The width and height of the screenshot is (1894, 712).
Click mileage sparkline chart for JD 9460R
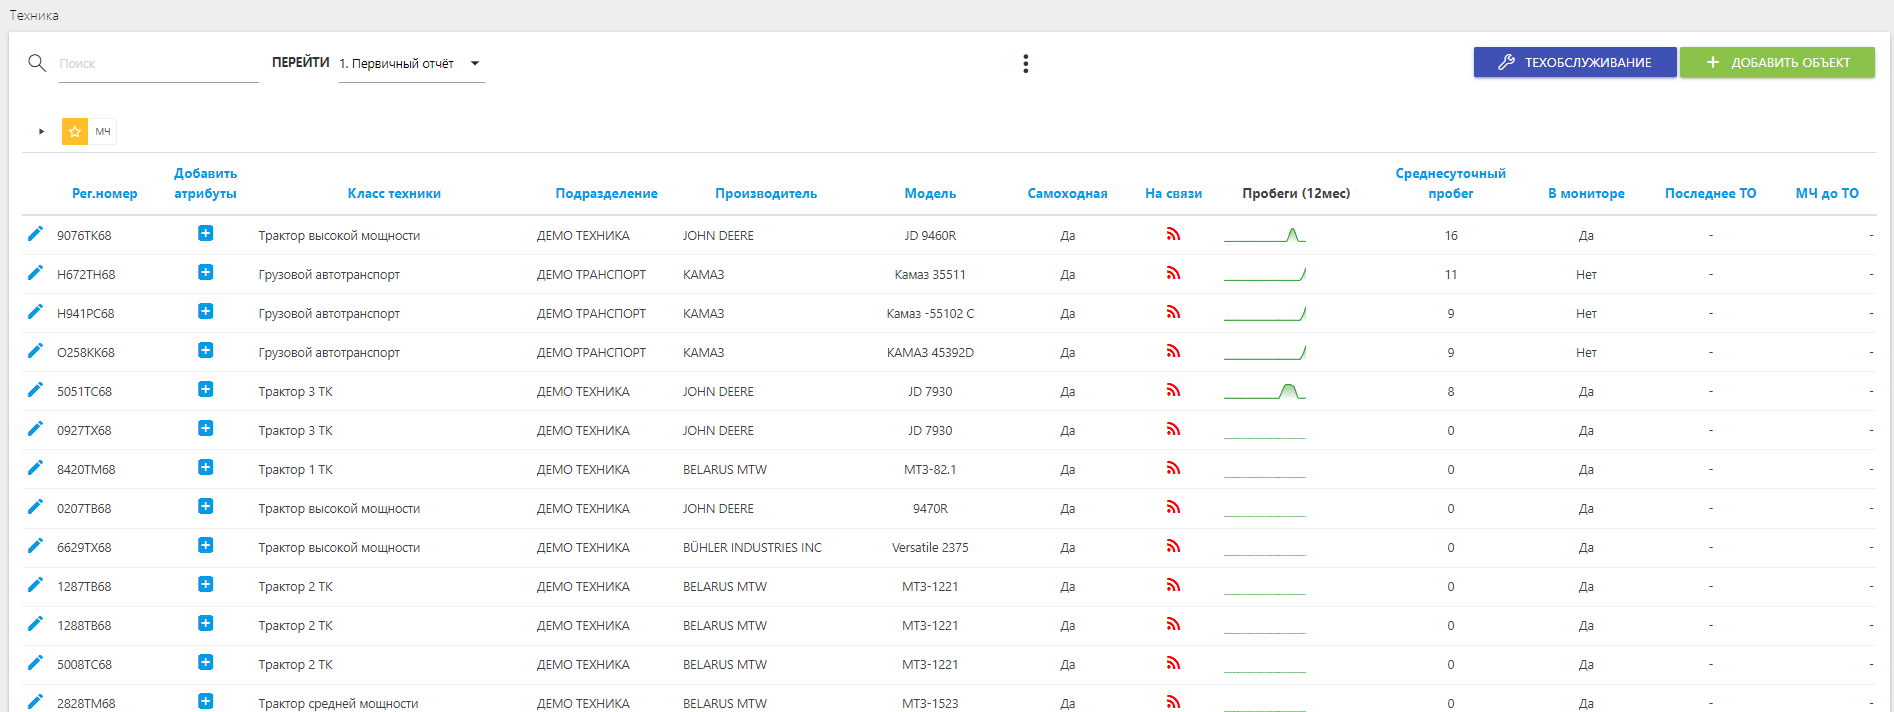(1264, 236)
